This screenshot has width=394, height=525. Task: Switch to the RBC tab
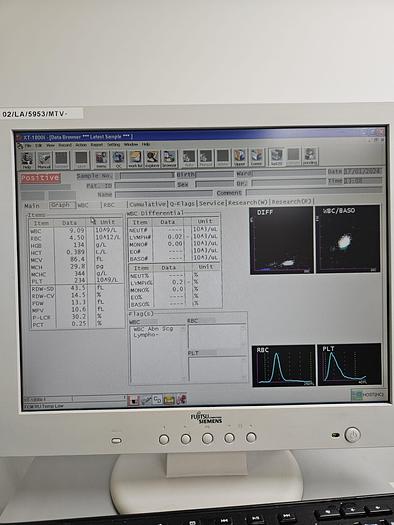click(109, 205)
